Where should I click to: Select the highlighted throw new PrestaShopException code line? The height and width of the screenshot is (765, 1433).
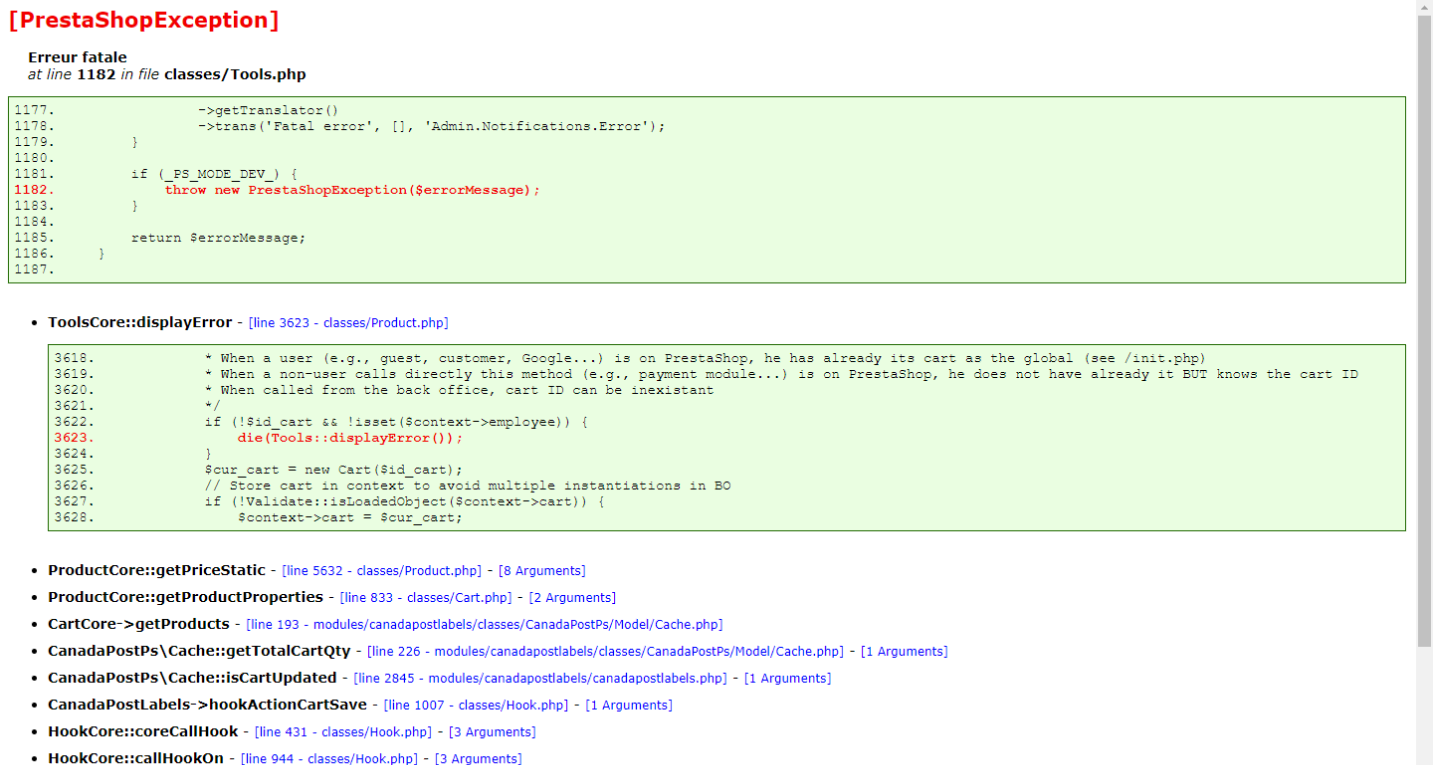(x=352, y=190)
